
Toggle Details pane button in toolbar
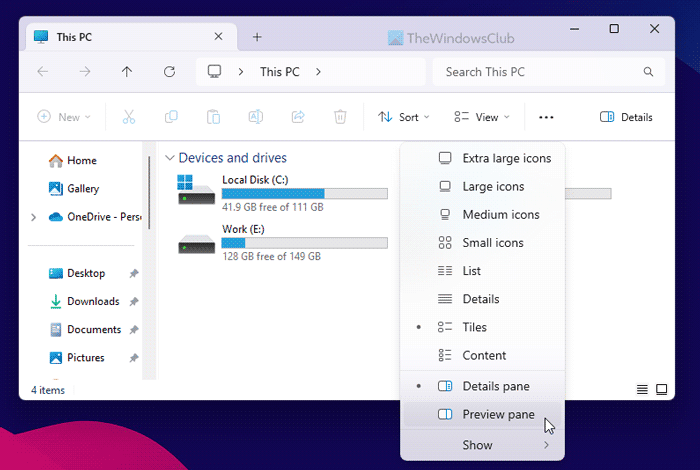[626, 117]
